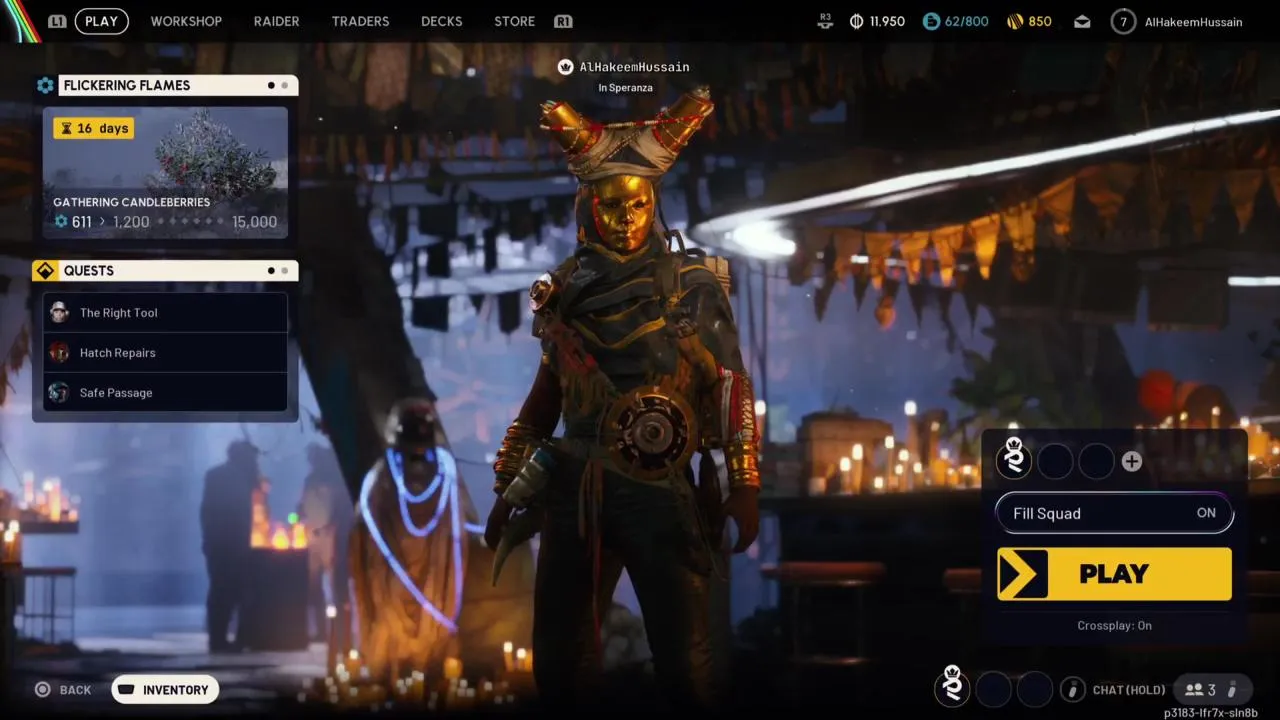Click the Flickering Flames event gear icon
Viewport: 1280px width, 720px height.
tap(45, 85)
